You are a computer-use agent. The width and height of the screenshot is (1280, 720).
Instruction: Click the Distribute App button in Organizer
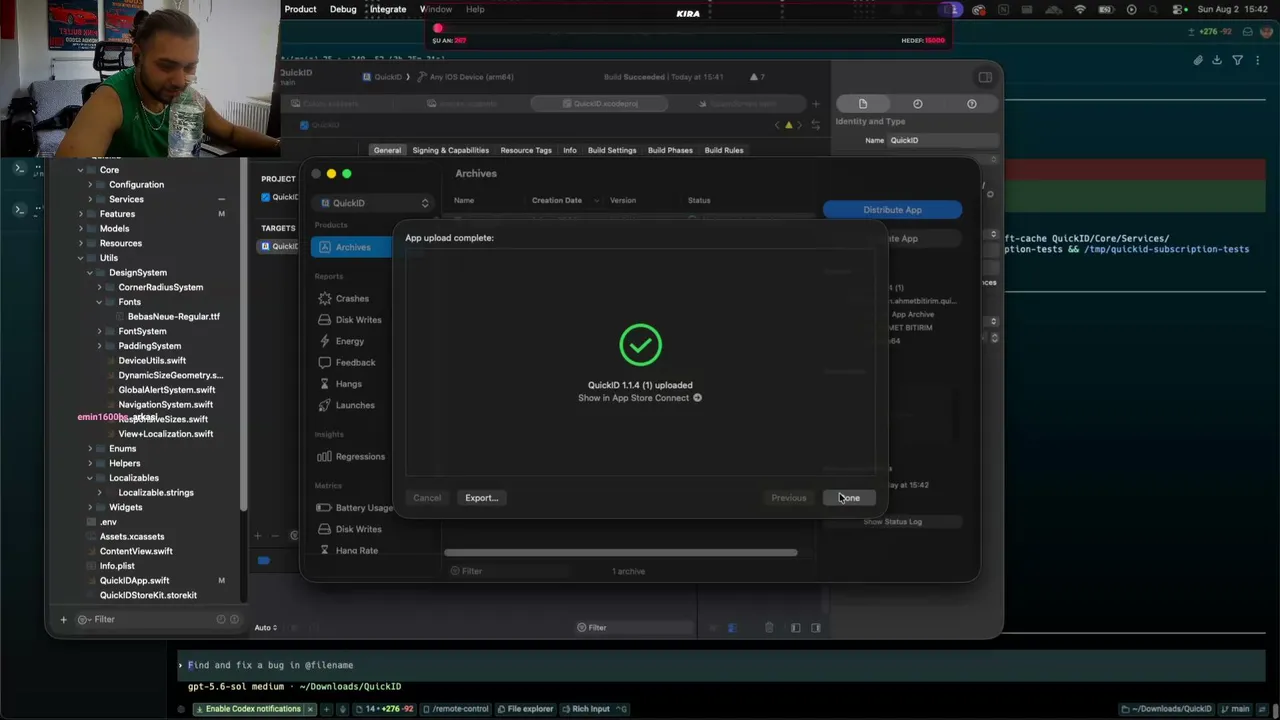(892, 210)
